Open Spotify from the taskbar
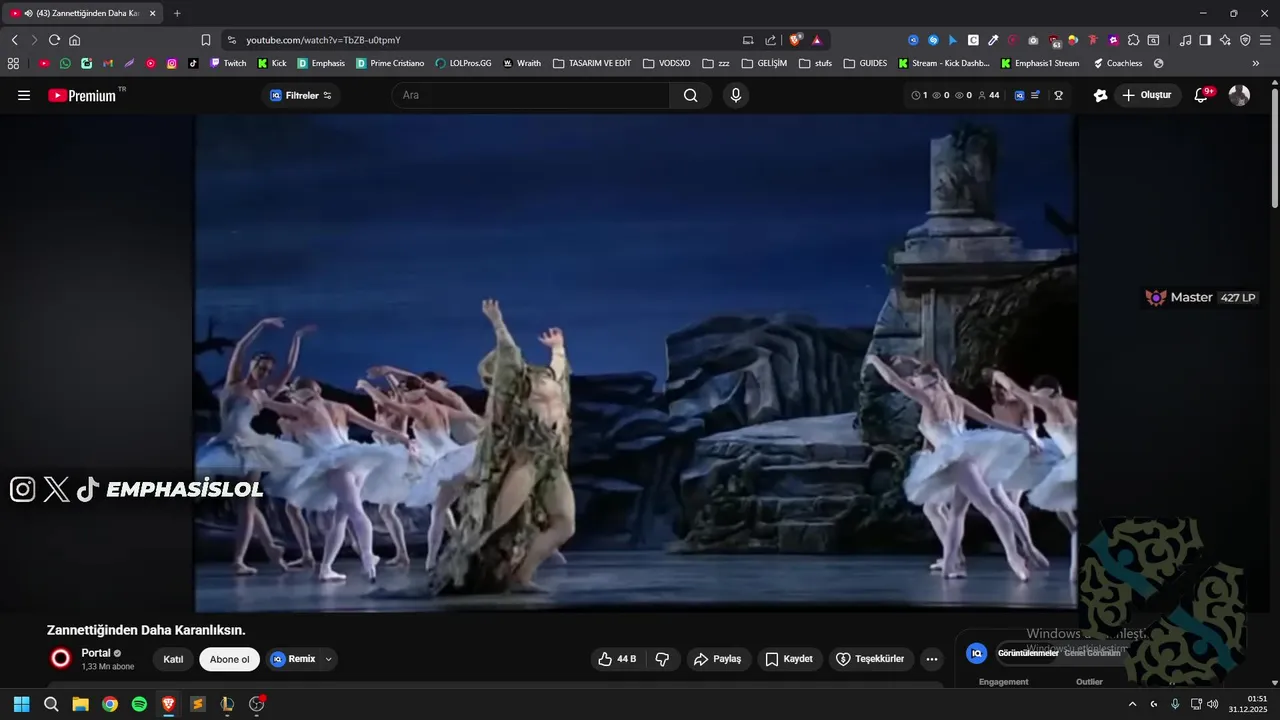 139,704
